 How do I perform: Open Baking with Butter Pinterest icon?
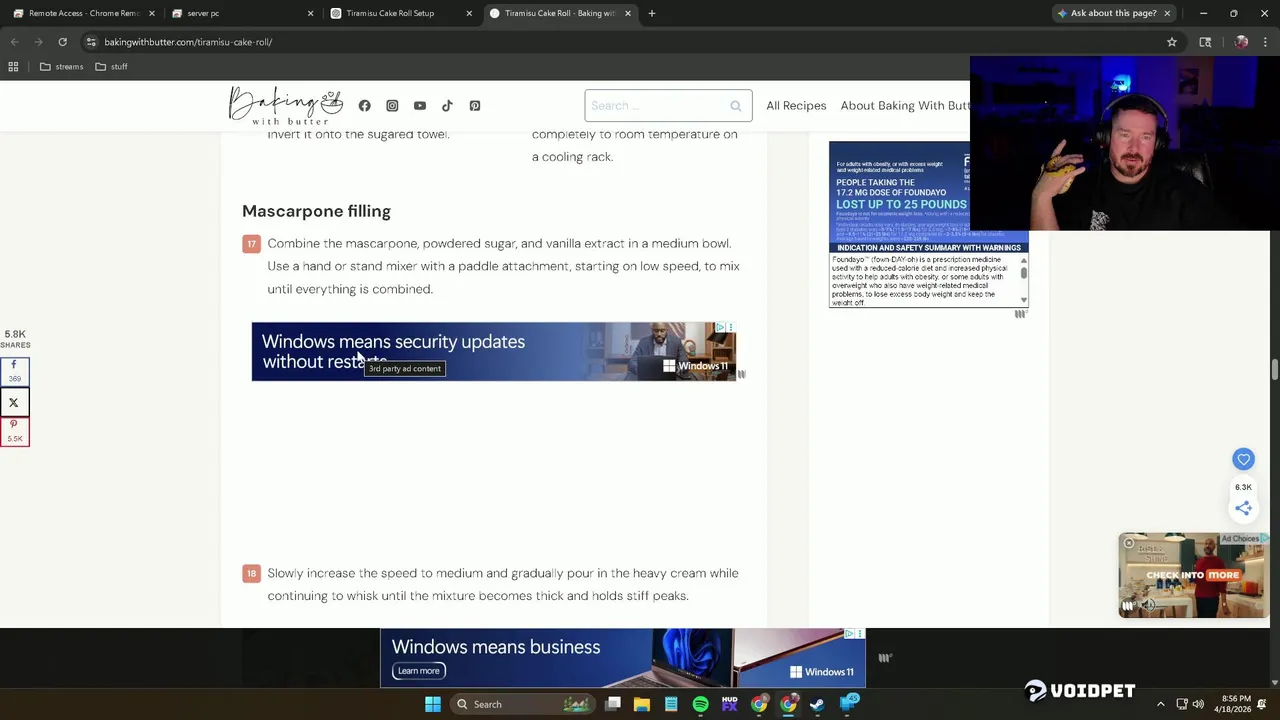point(475,106)
